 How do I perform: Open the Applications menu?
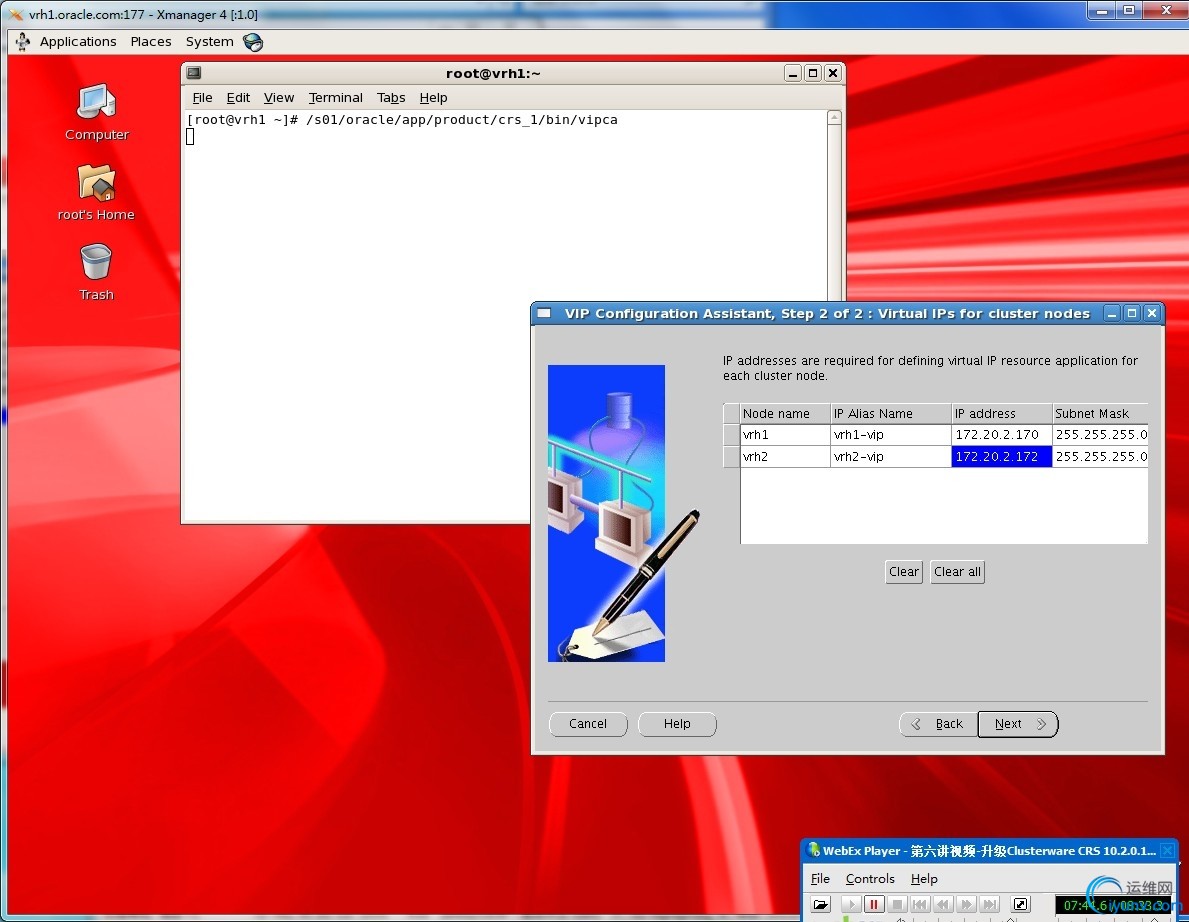point(78,42)
